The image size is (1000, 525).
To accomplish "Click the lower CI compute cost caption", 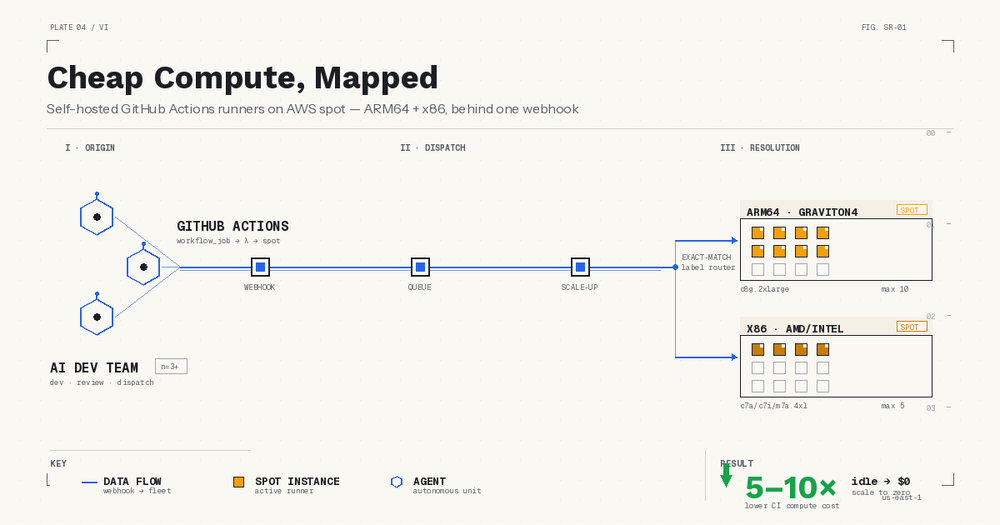I will (x=792, y=506).
